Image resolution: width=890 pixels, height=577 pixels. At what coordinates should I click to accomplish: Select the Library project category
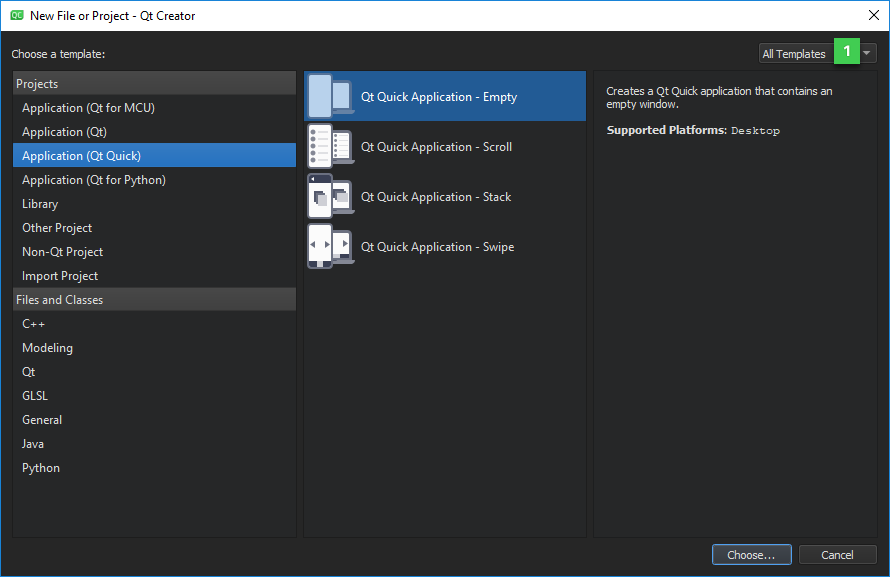(x=40, y=204)
